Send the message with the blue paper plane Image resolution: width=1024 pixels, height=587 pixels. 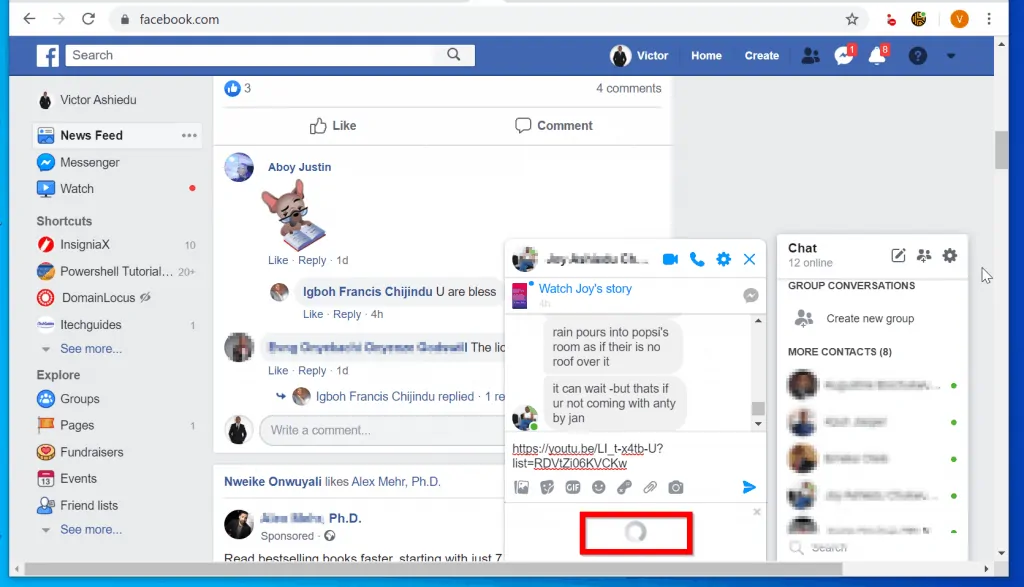(749, 487)
